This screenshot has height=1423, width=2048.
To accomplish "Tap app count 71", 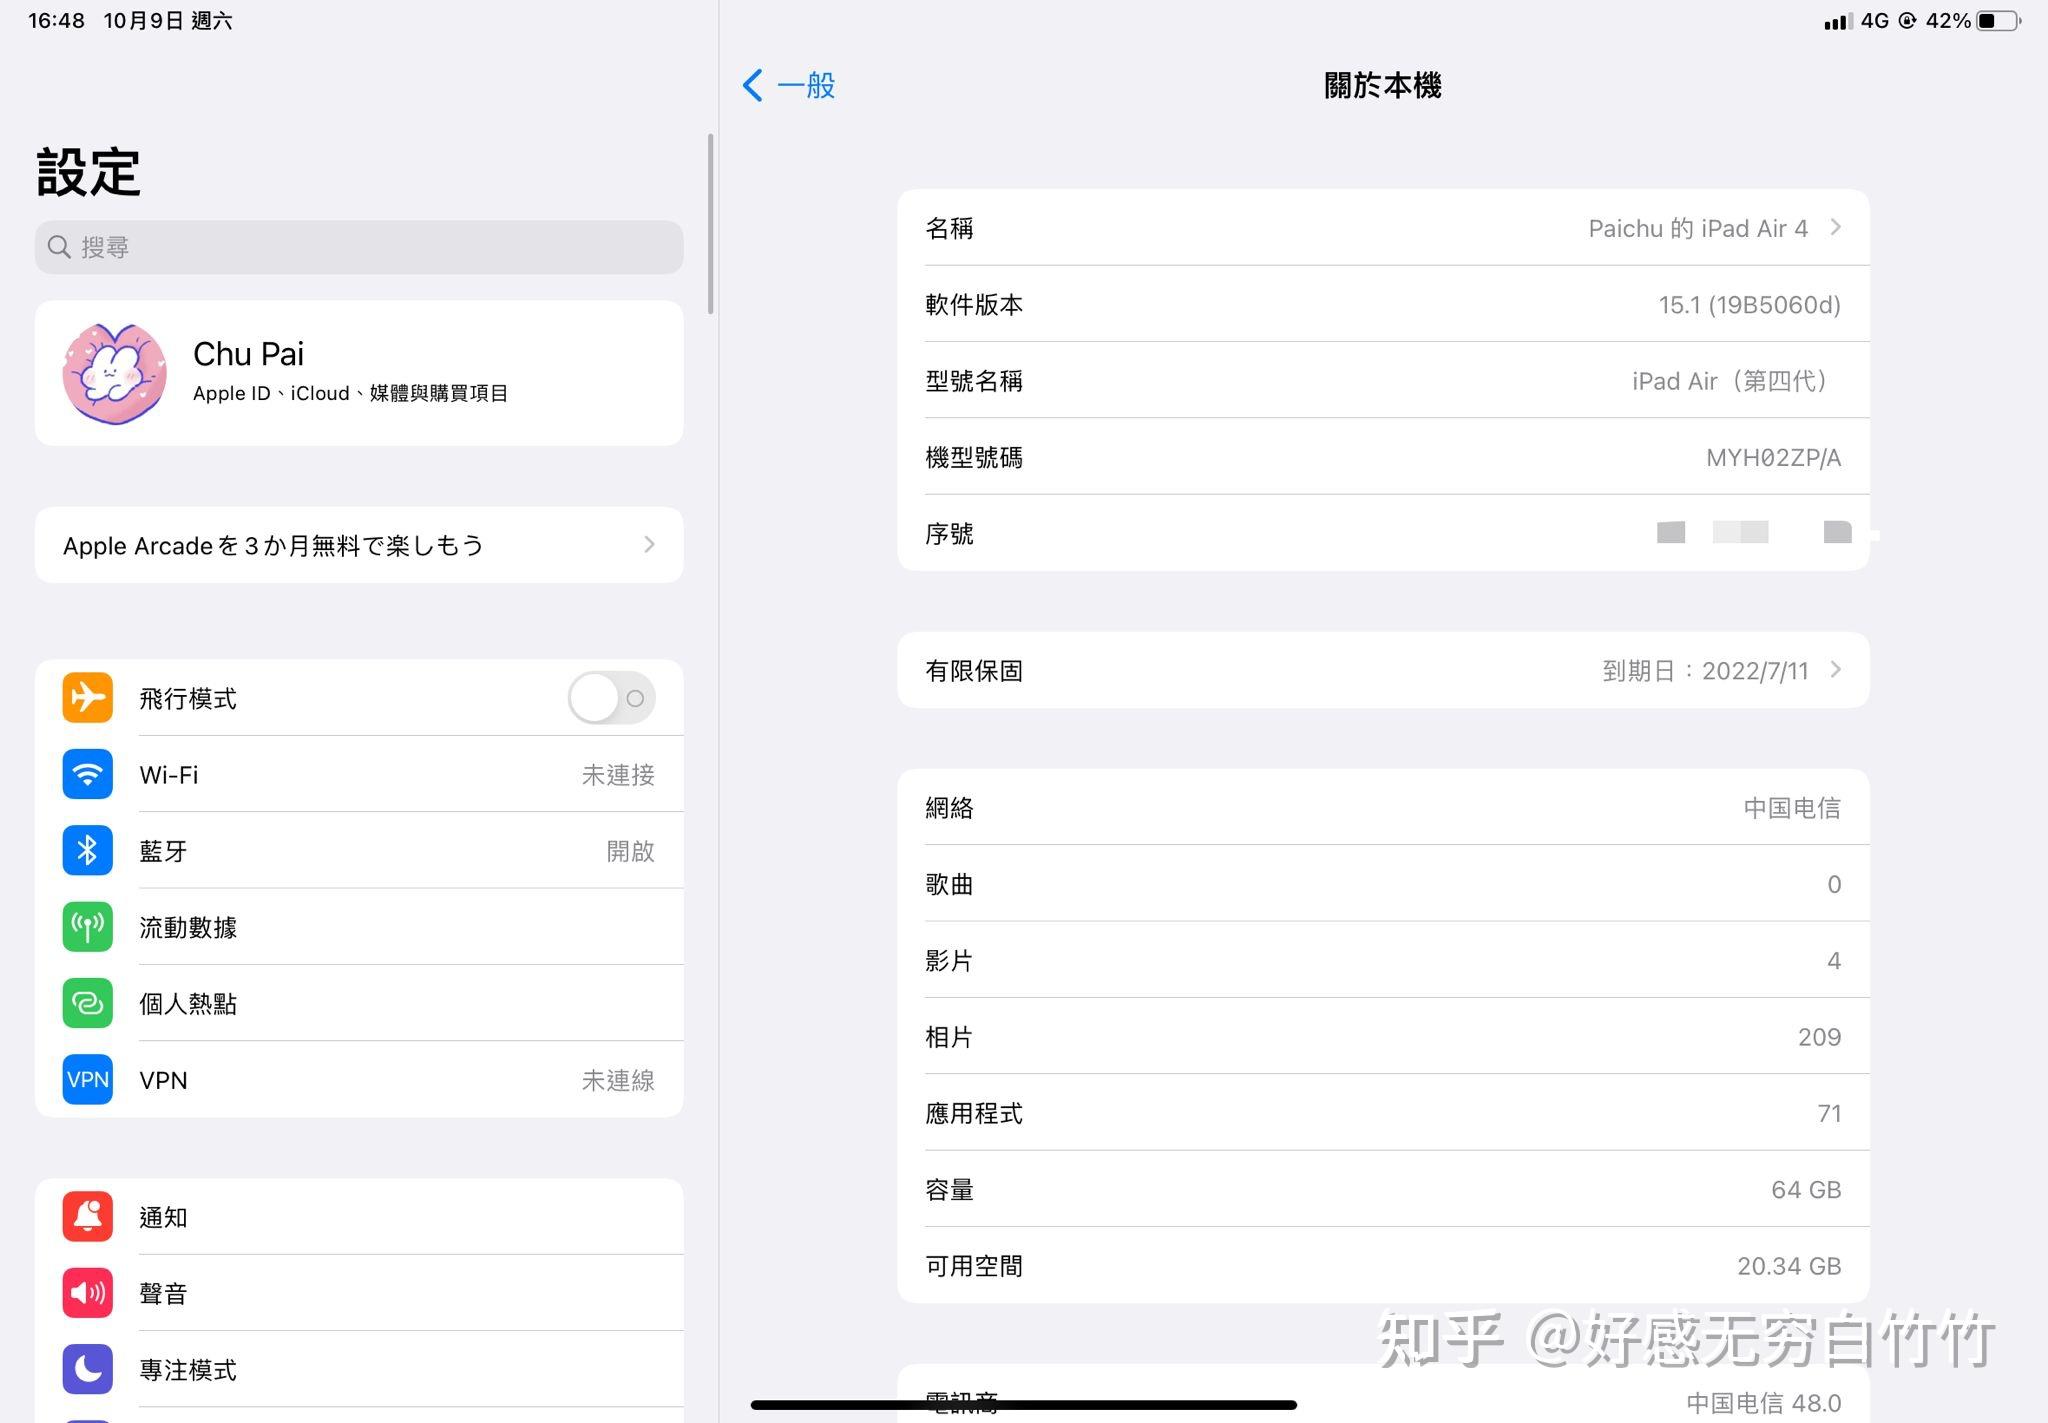I will (1829, 1113).
